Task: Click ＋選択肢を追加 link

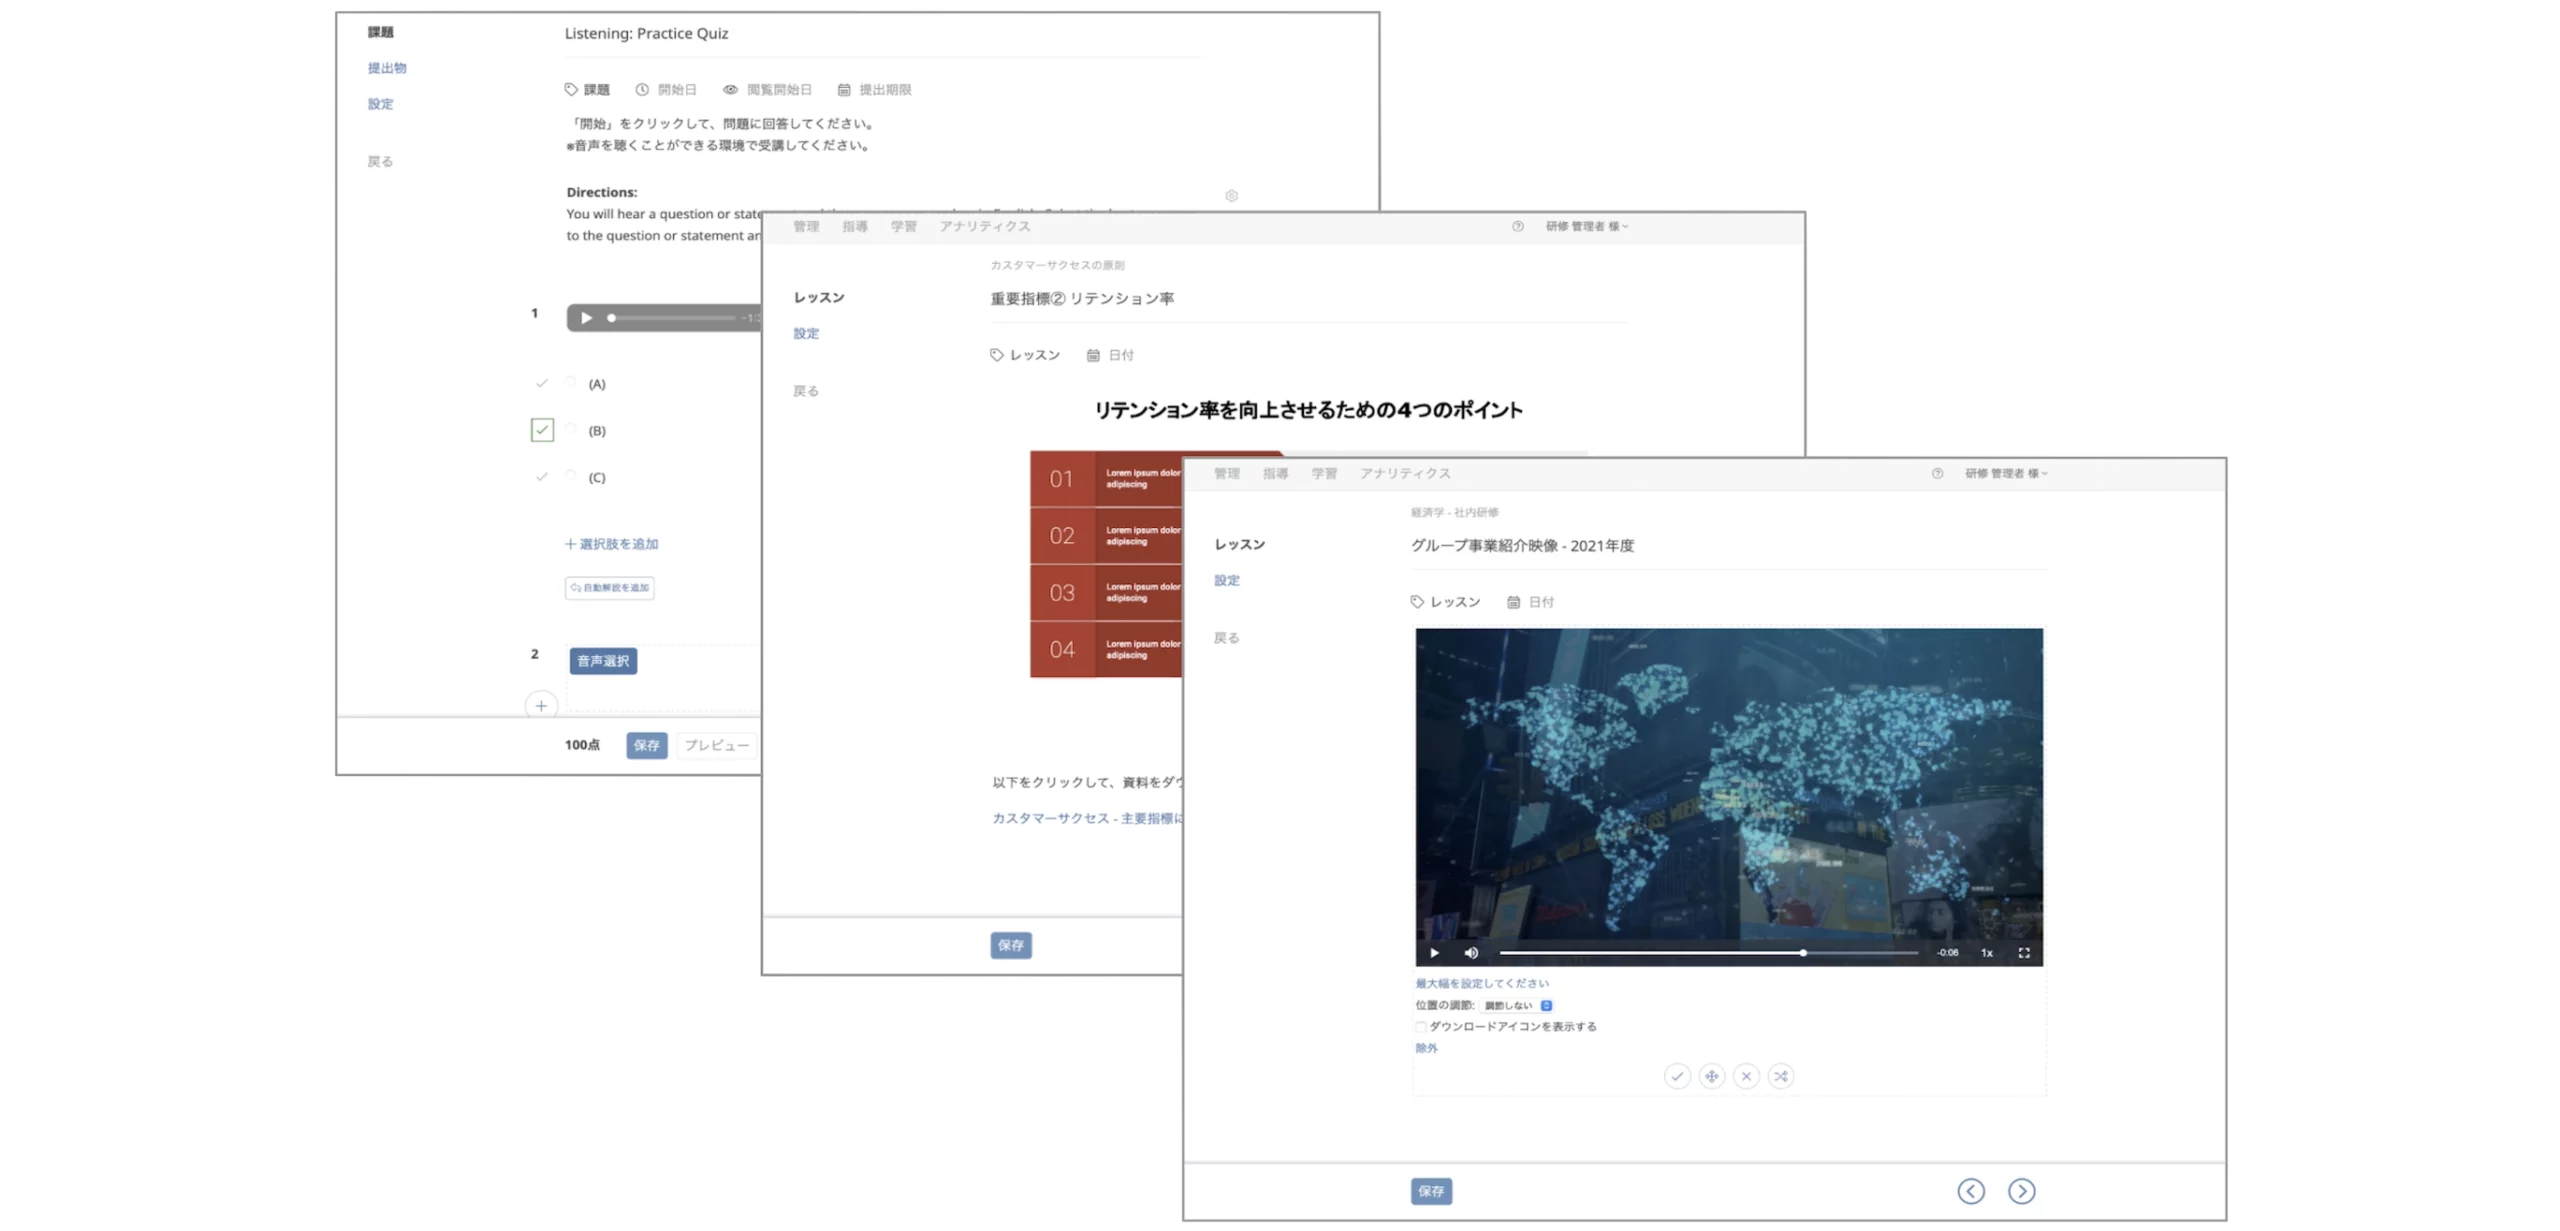Action: pos(610,543)
